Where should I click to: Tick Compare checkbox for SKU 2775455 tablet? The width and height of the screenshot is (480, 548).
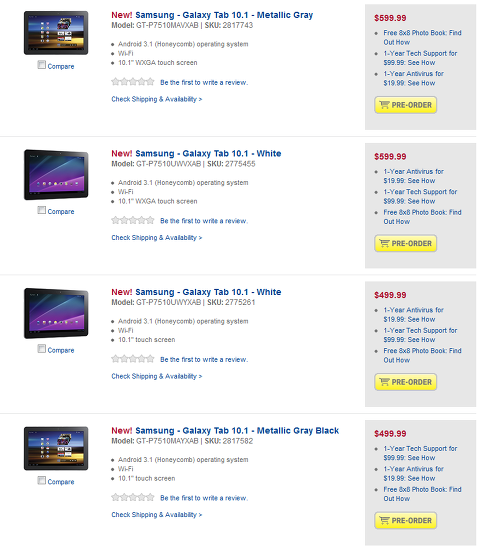(42, 210)
